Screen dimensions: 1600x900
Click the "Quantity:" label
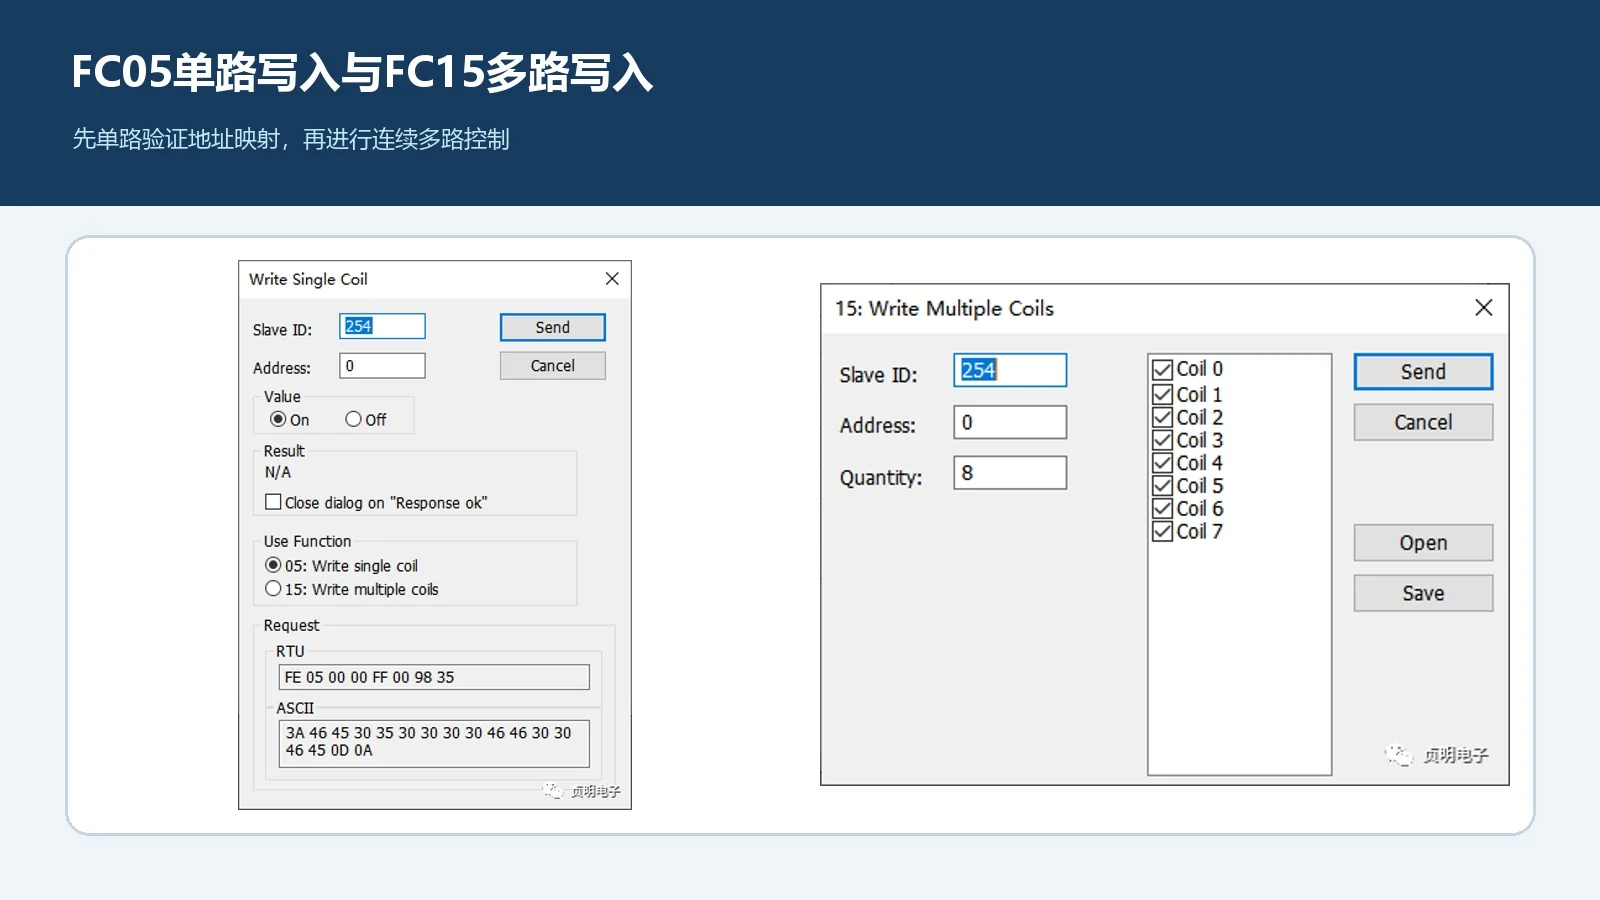click(x=881, y=477)
